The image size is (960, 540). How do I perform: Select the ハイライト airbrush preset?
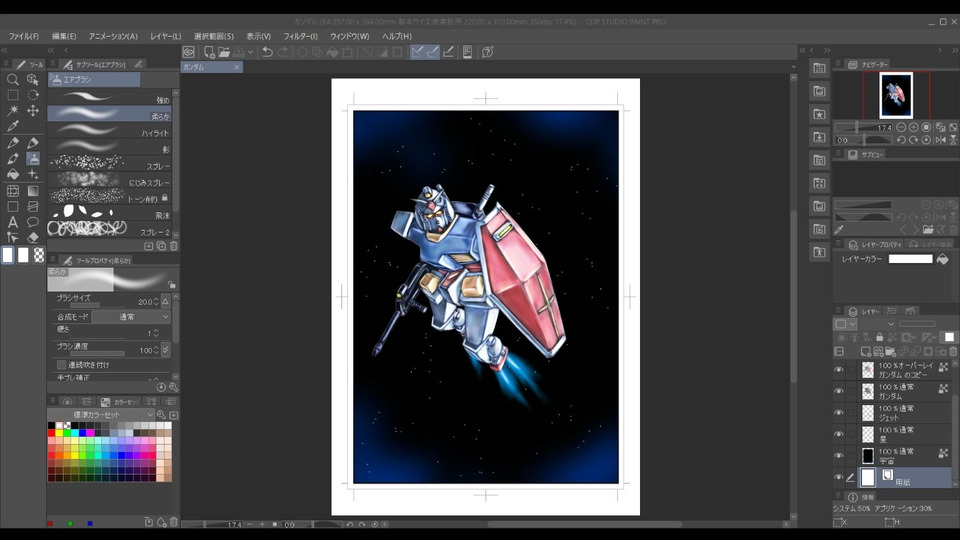(110, 132)
